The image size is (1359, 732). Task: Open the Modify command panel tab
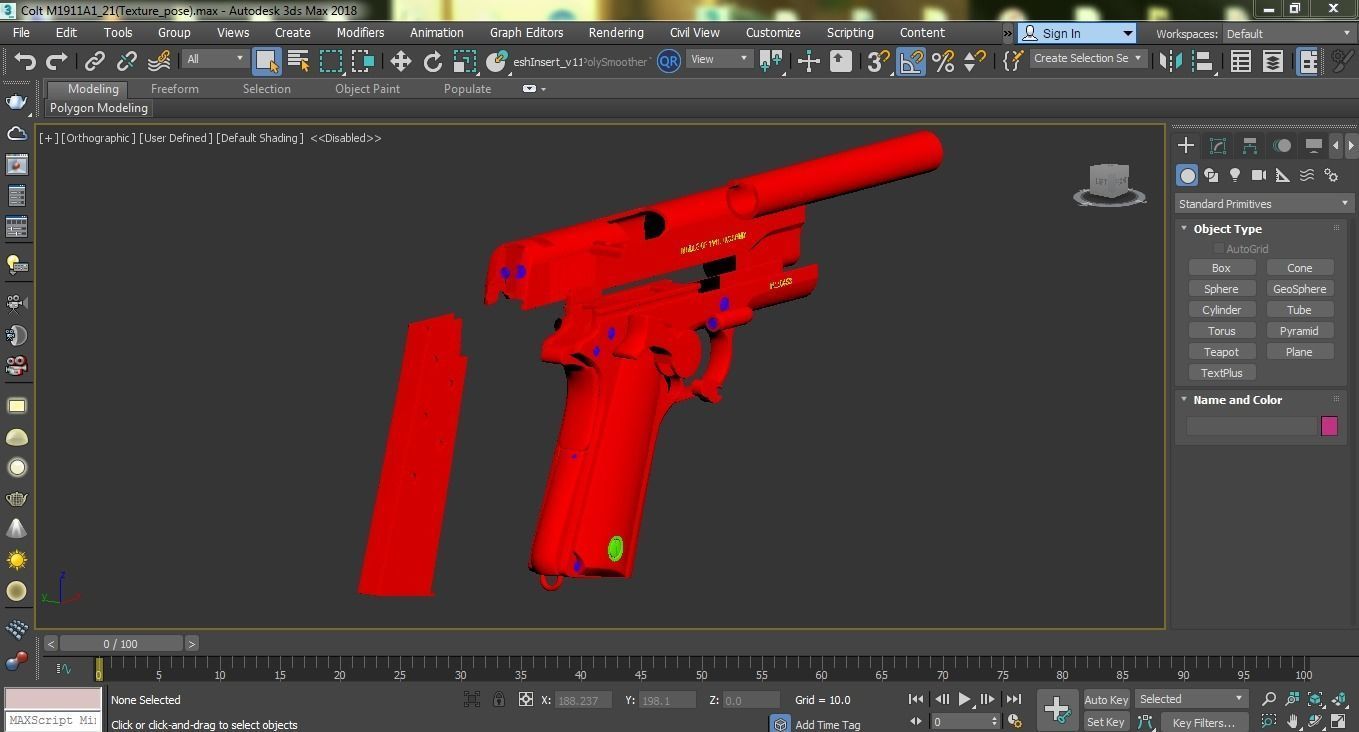(x=1218, y=146)
